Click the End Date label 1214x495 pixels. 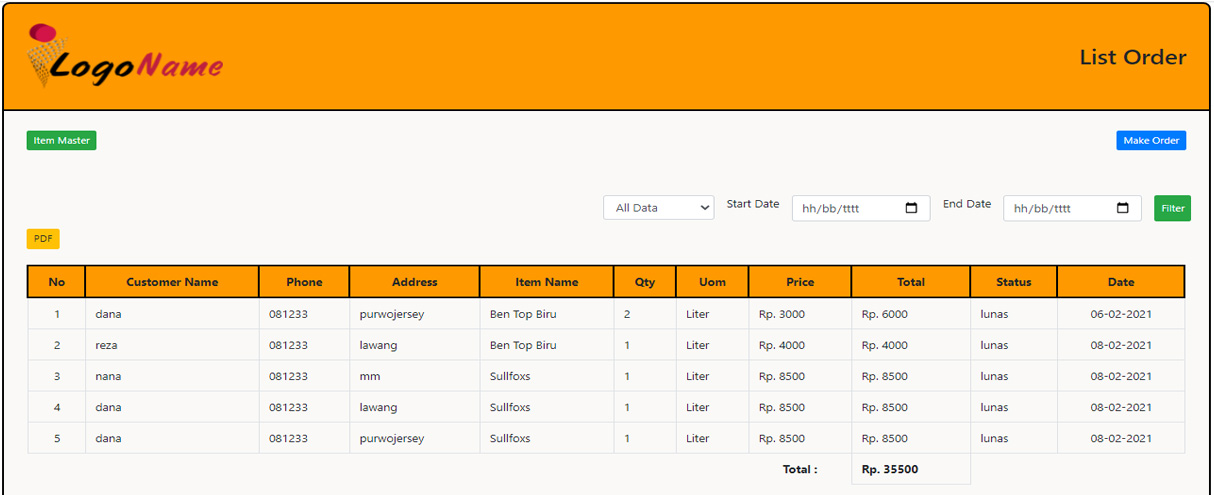point(967,204)
